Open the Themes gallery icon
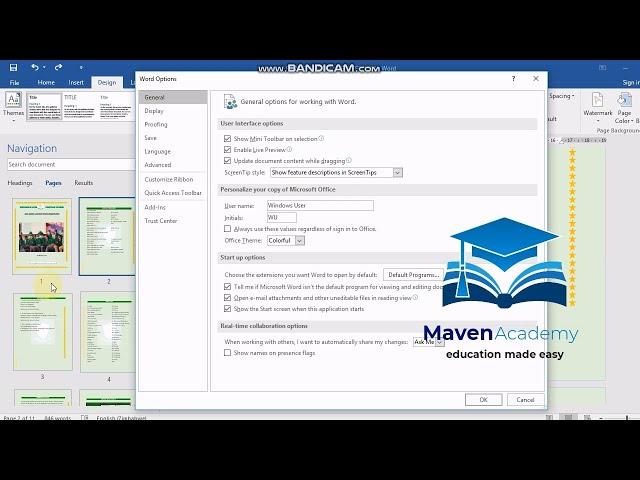This screenshot has width=640, height=480. point(14,103)
